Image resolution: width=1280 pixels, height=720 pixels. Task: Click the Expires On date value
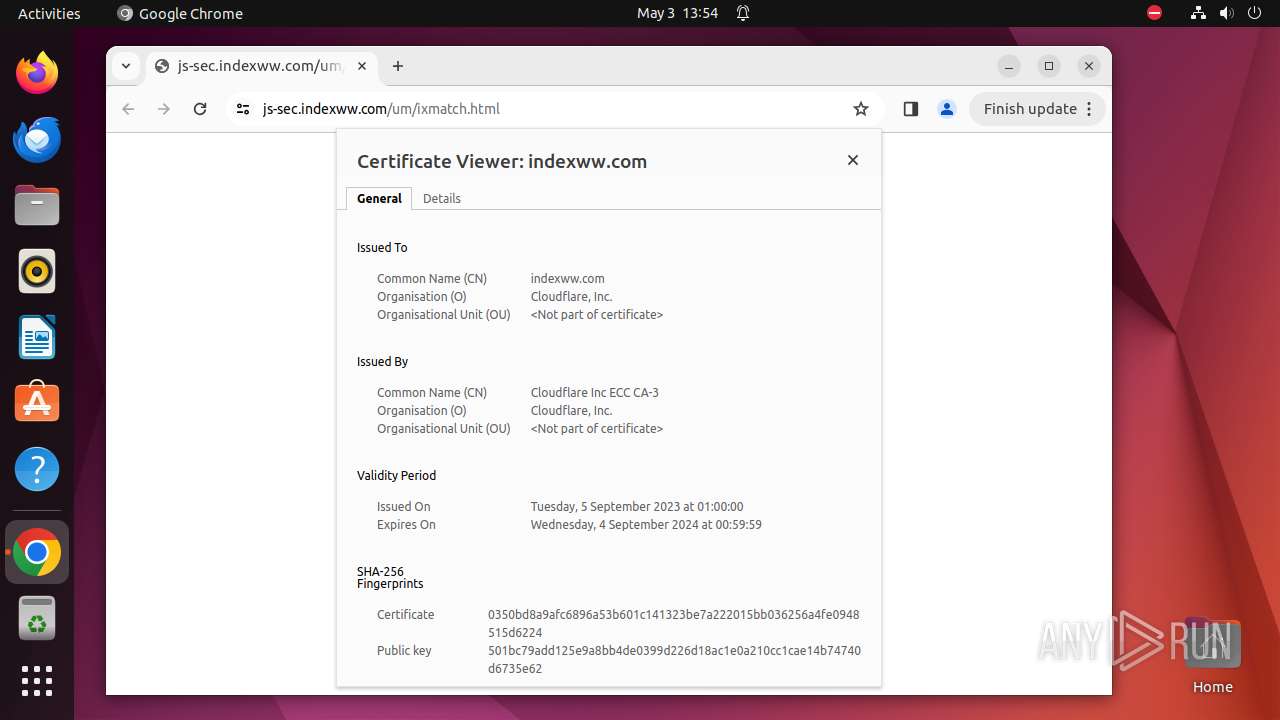pyautogui.click(x=646, y=525)
